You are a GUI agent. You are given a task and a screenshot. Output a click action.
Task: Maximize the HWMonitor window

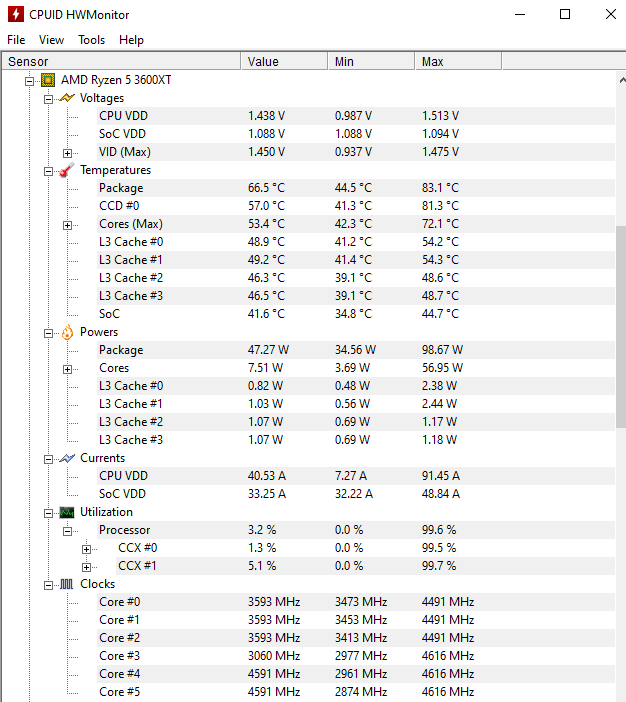click(x=565, y=14)
